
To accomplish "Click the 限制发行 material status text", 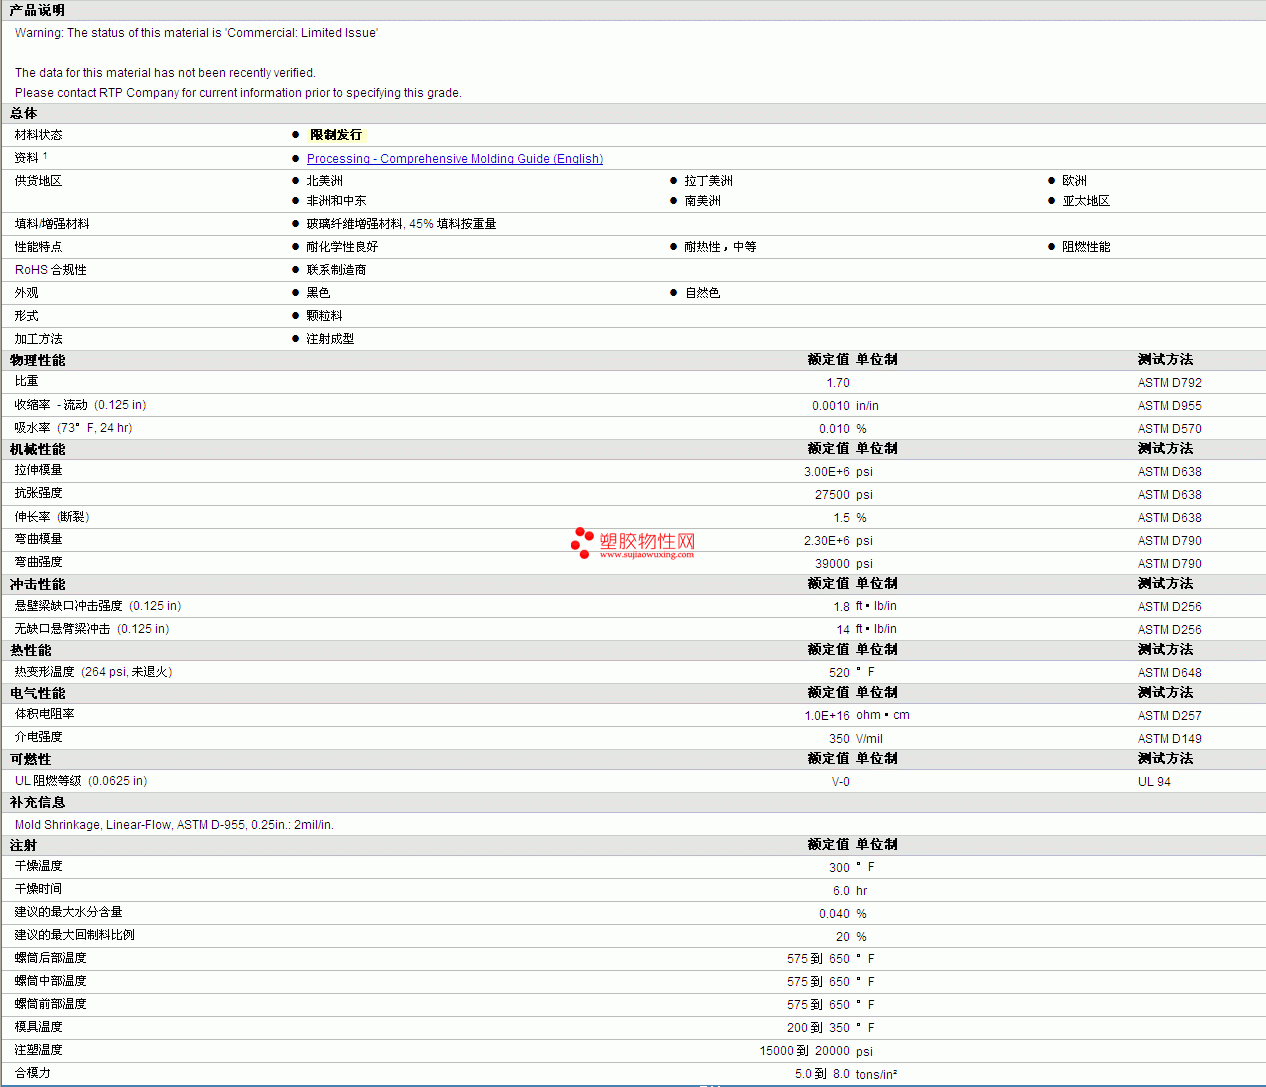I will pyautogui.click(x=336, y=135).
